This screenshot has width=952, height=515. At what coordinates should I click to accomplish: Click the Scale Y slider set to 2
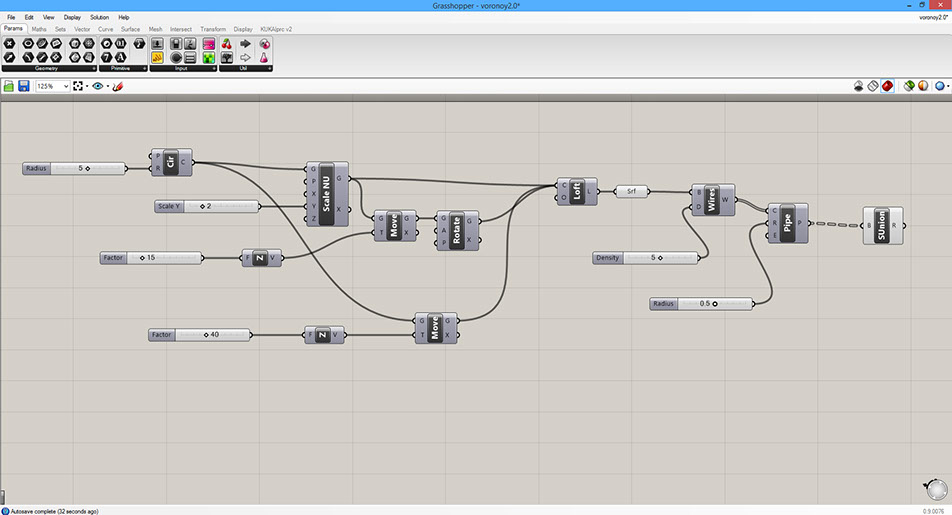[x=208, y=206]
